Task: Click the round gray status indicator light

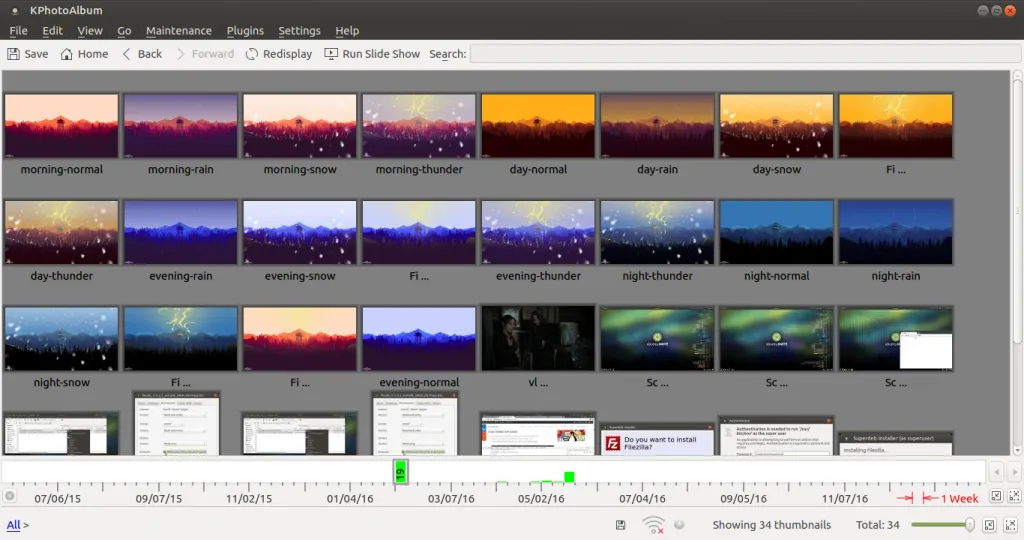Action: 679,525
